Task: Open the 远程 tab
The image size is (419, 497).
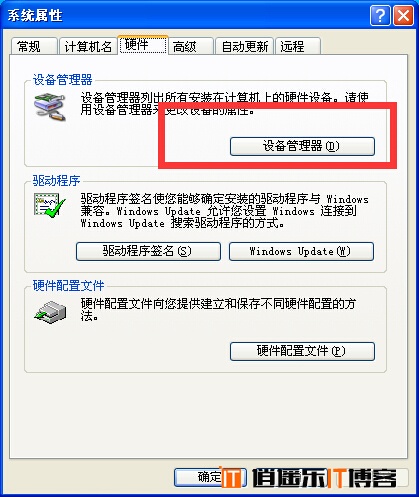Action: (298, 46)
